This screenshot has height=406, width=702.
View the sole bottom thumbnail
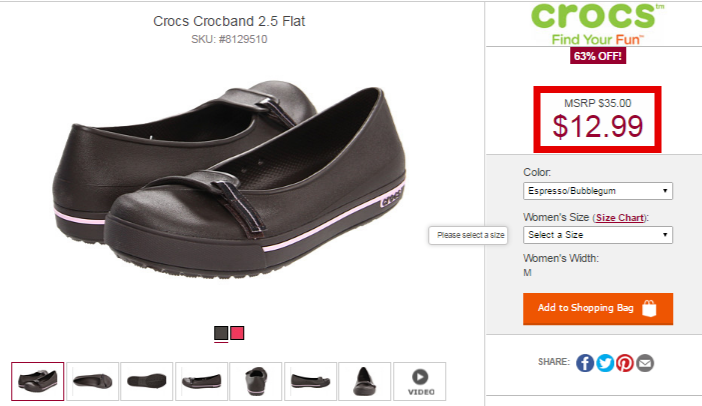147,381
